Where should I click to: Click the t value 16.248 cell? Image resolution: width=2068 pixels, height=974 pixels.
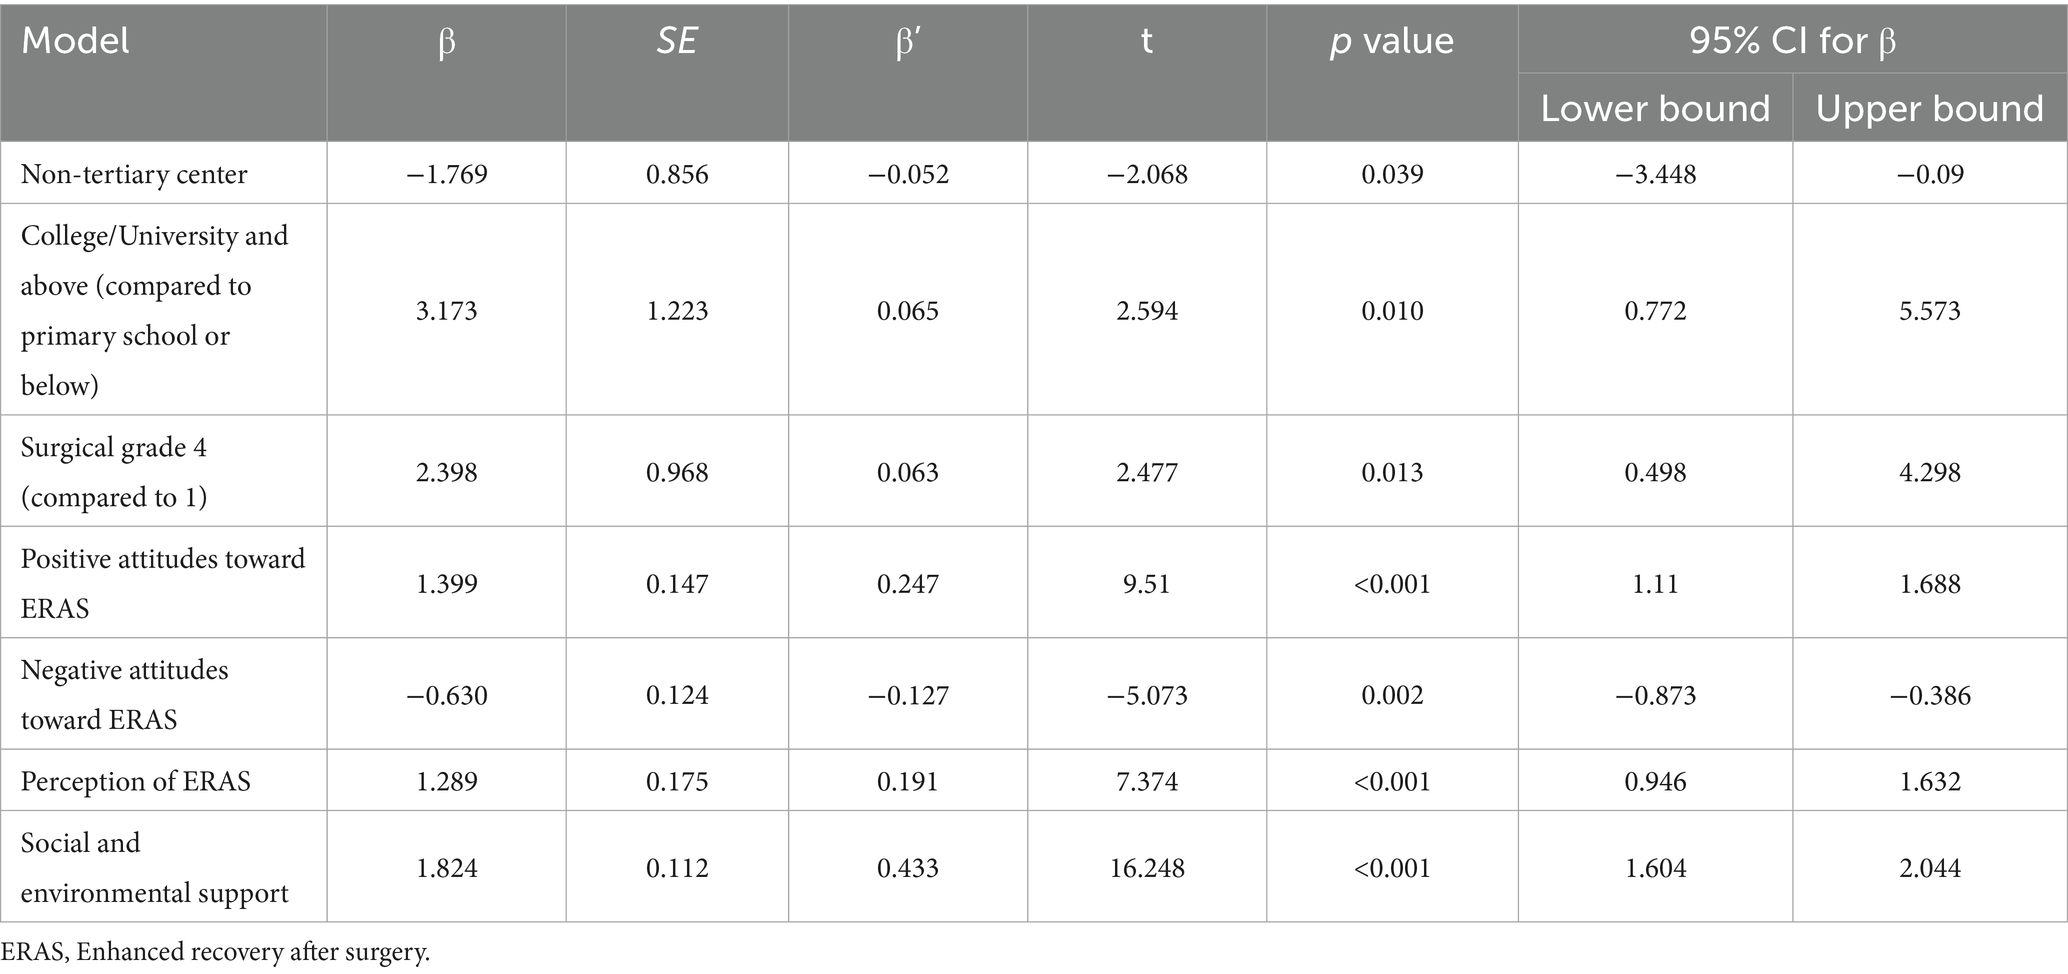(x=1146, y=867)
